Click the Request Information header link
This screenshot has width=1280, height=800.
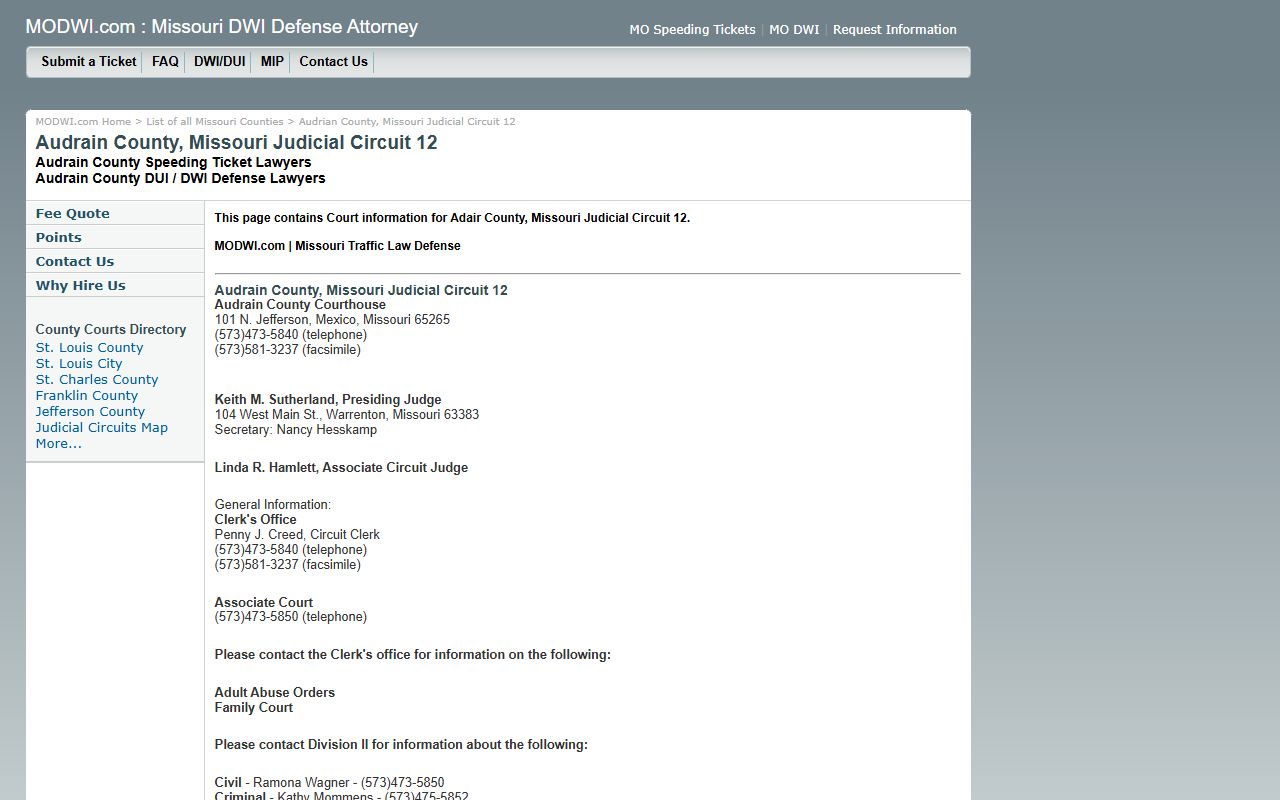(x=894, y=30)
